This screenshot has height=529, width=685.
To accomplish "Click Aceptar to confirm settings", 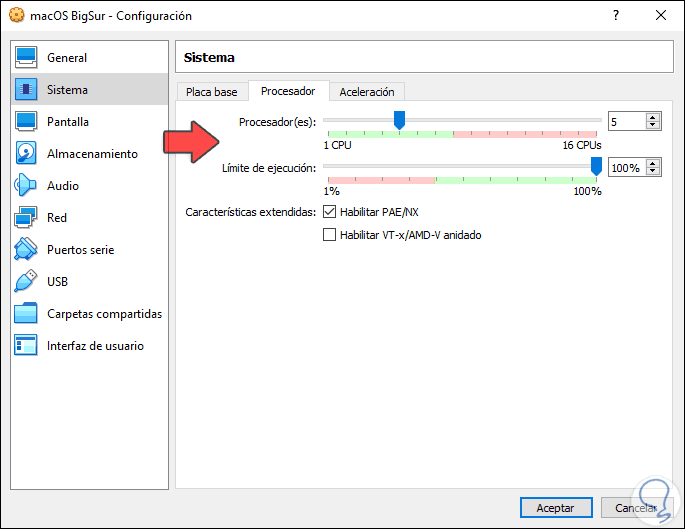I will 556,508.
